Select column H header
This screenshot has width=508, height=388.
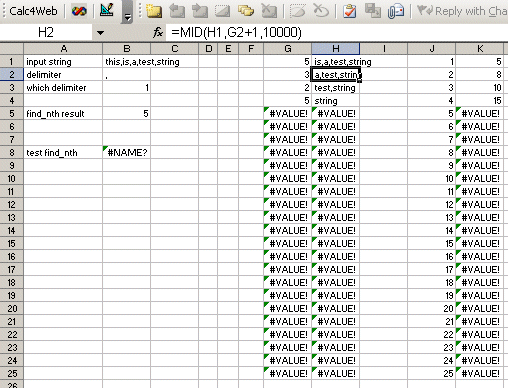(336, 49)
